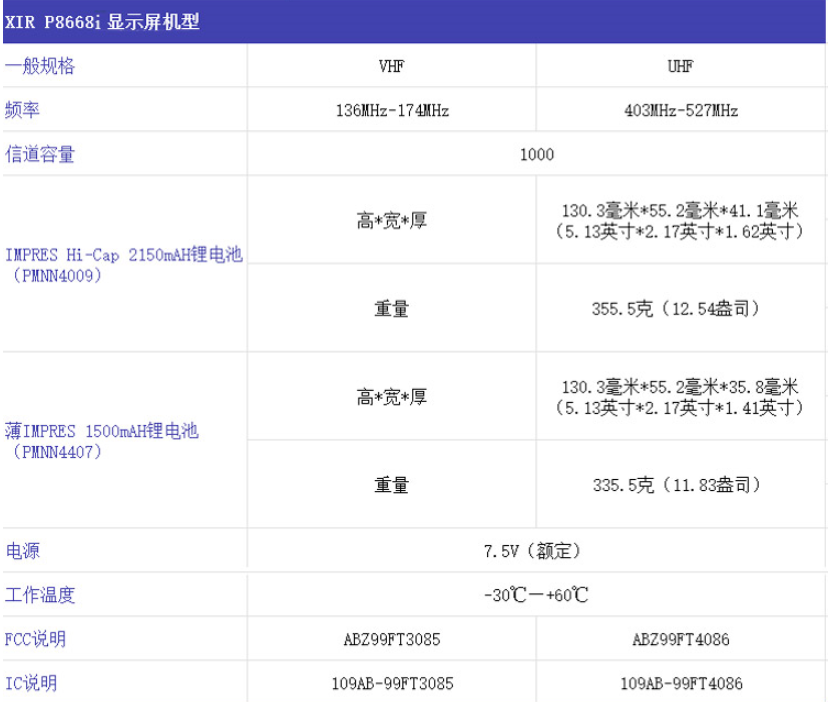Click the weight value '355.5克（12.54盎司）'
This screenshot has width=829, height=702.
tap(676, 309)
